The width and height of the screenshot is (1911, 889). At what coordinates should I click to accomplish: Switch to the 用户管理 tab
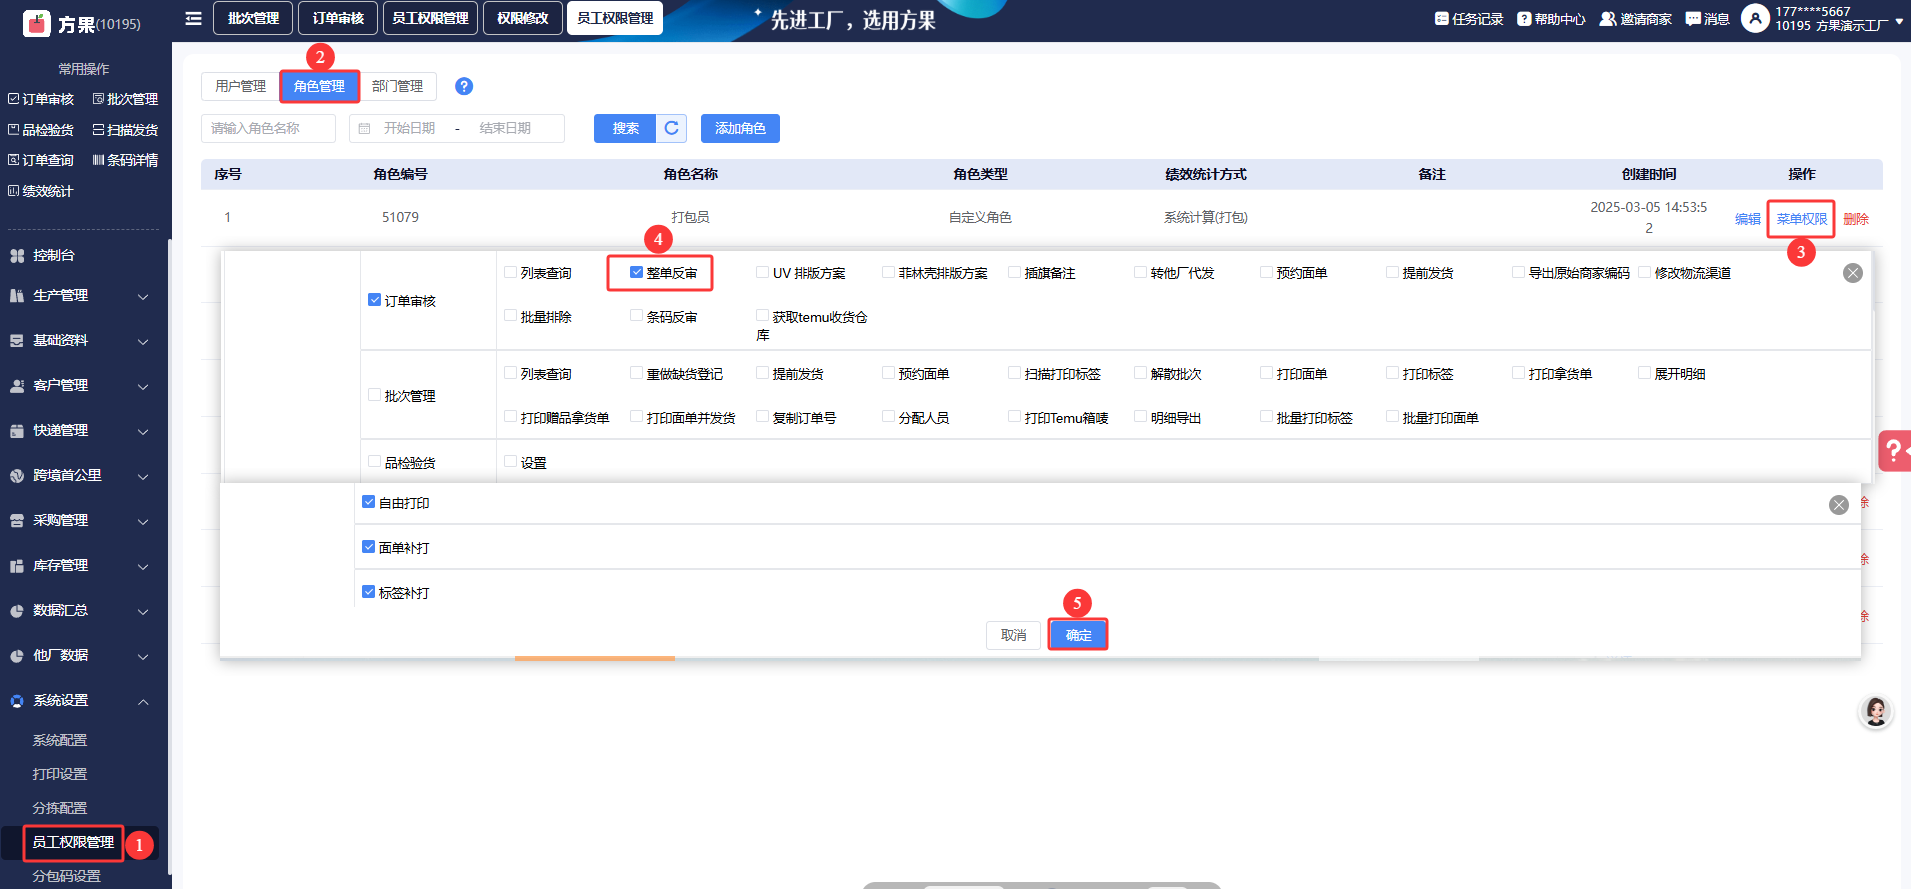[x=240, y=86]
